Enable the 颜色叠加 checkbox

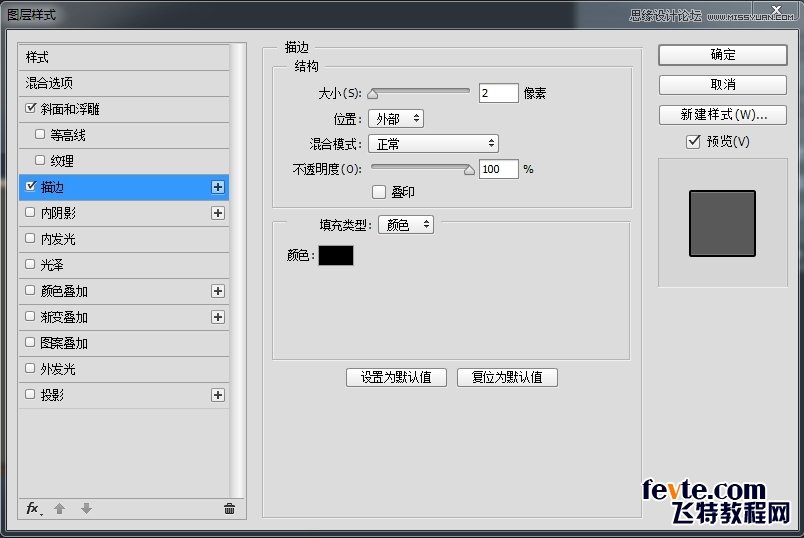[x=30, y=290]
